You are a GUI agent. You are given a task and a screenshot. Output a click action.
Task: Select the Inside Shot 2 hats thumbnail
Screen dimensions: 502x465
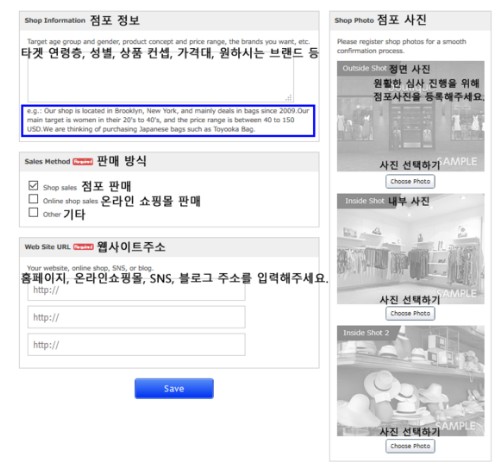click(410, 381)
